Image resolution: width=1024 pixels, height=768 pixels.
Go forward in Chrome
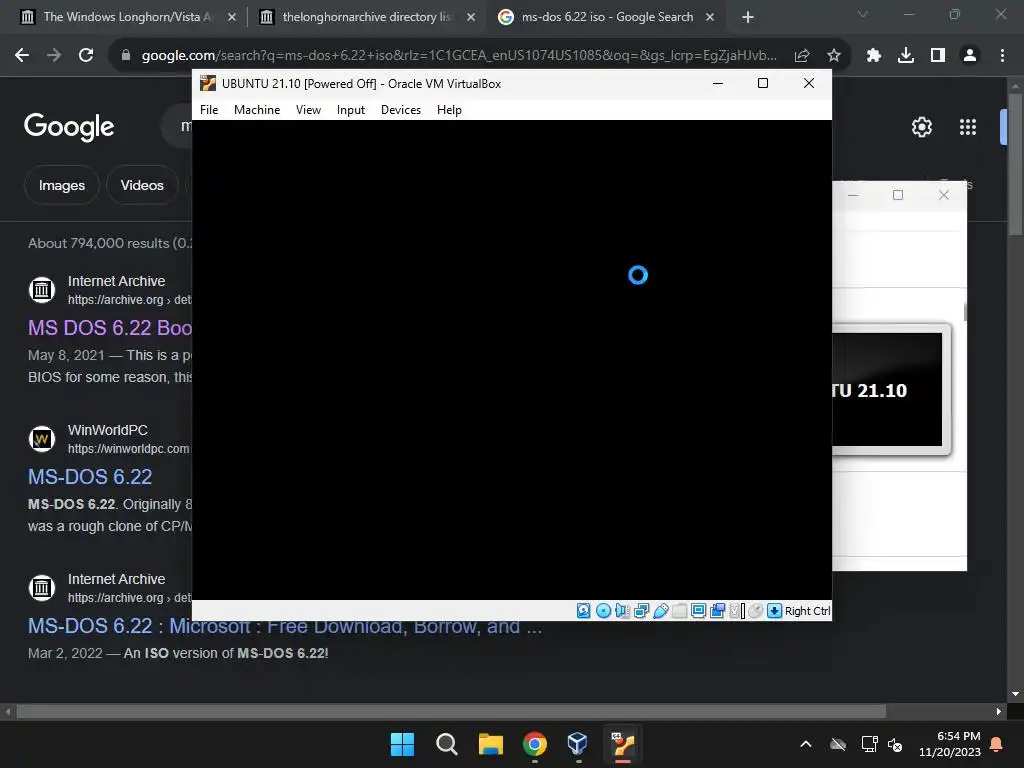[54, 56]
